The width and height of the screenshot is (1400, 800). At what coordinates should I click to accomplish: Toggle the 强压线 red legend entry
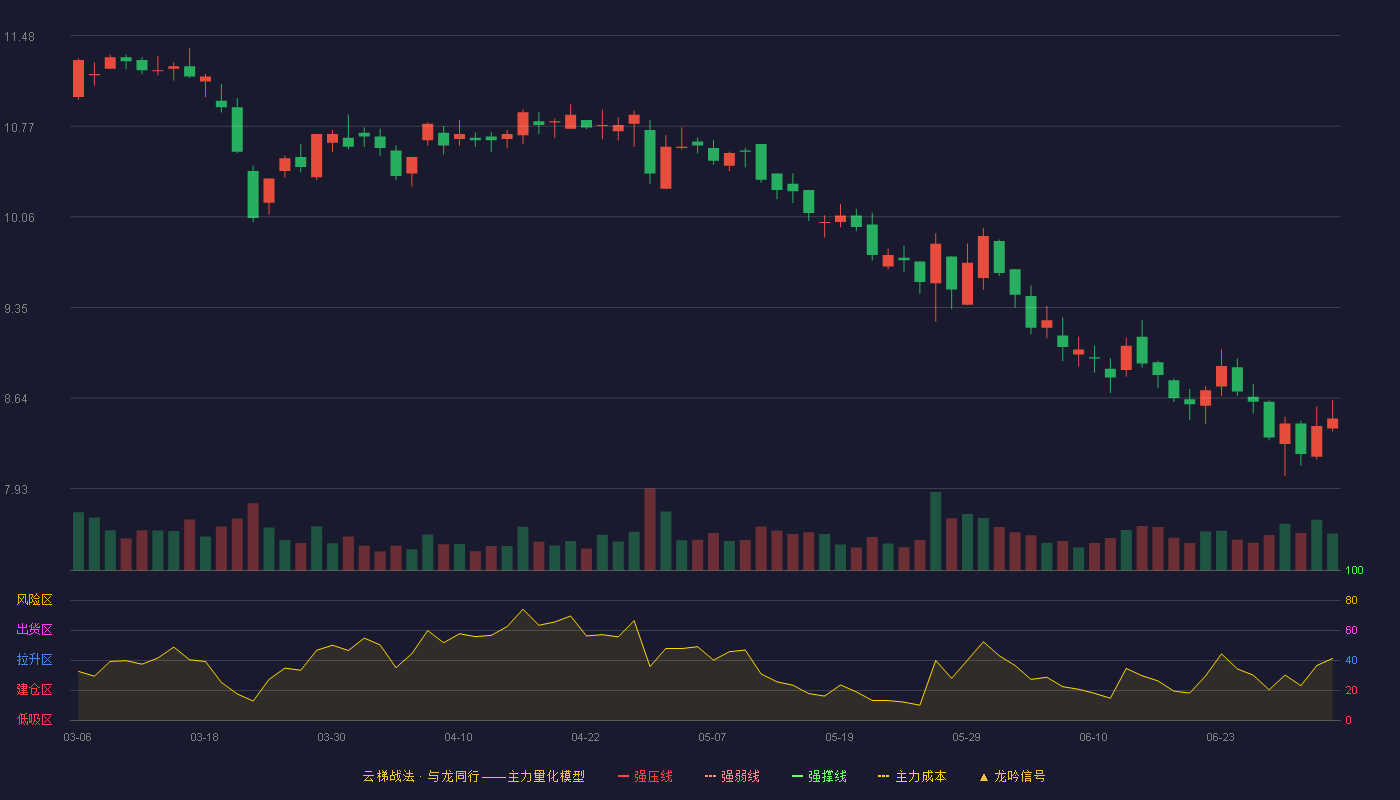coord(645,776)
